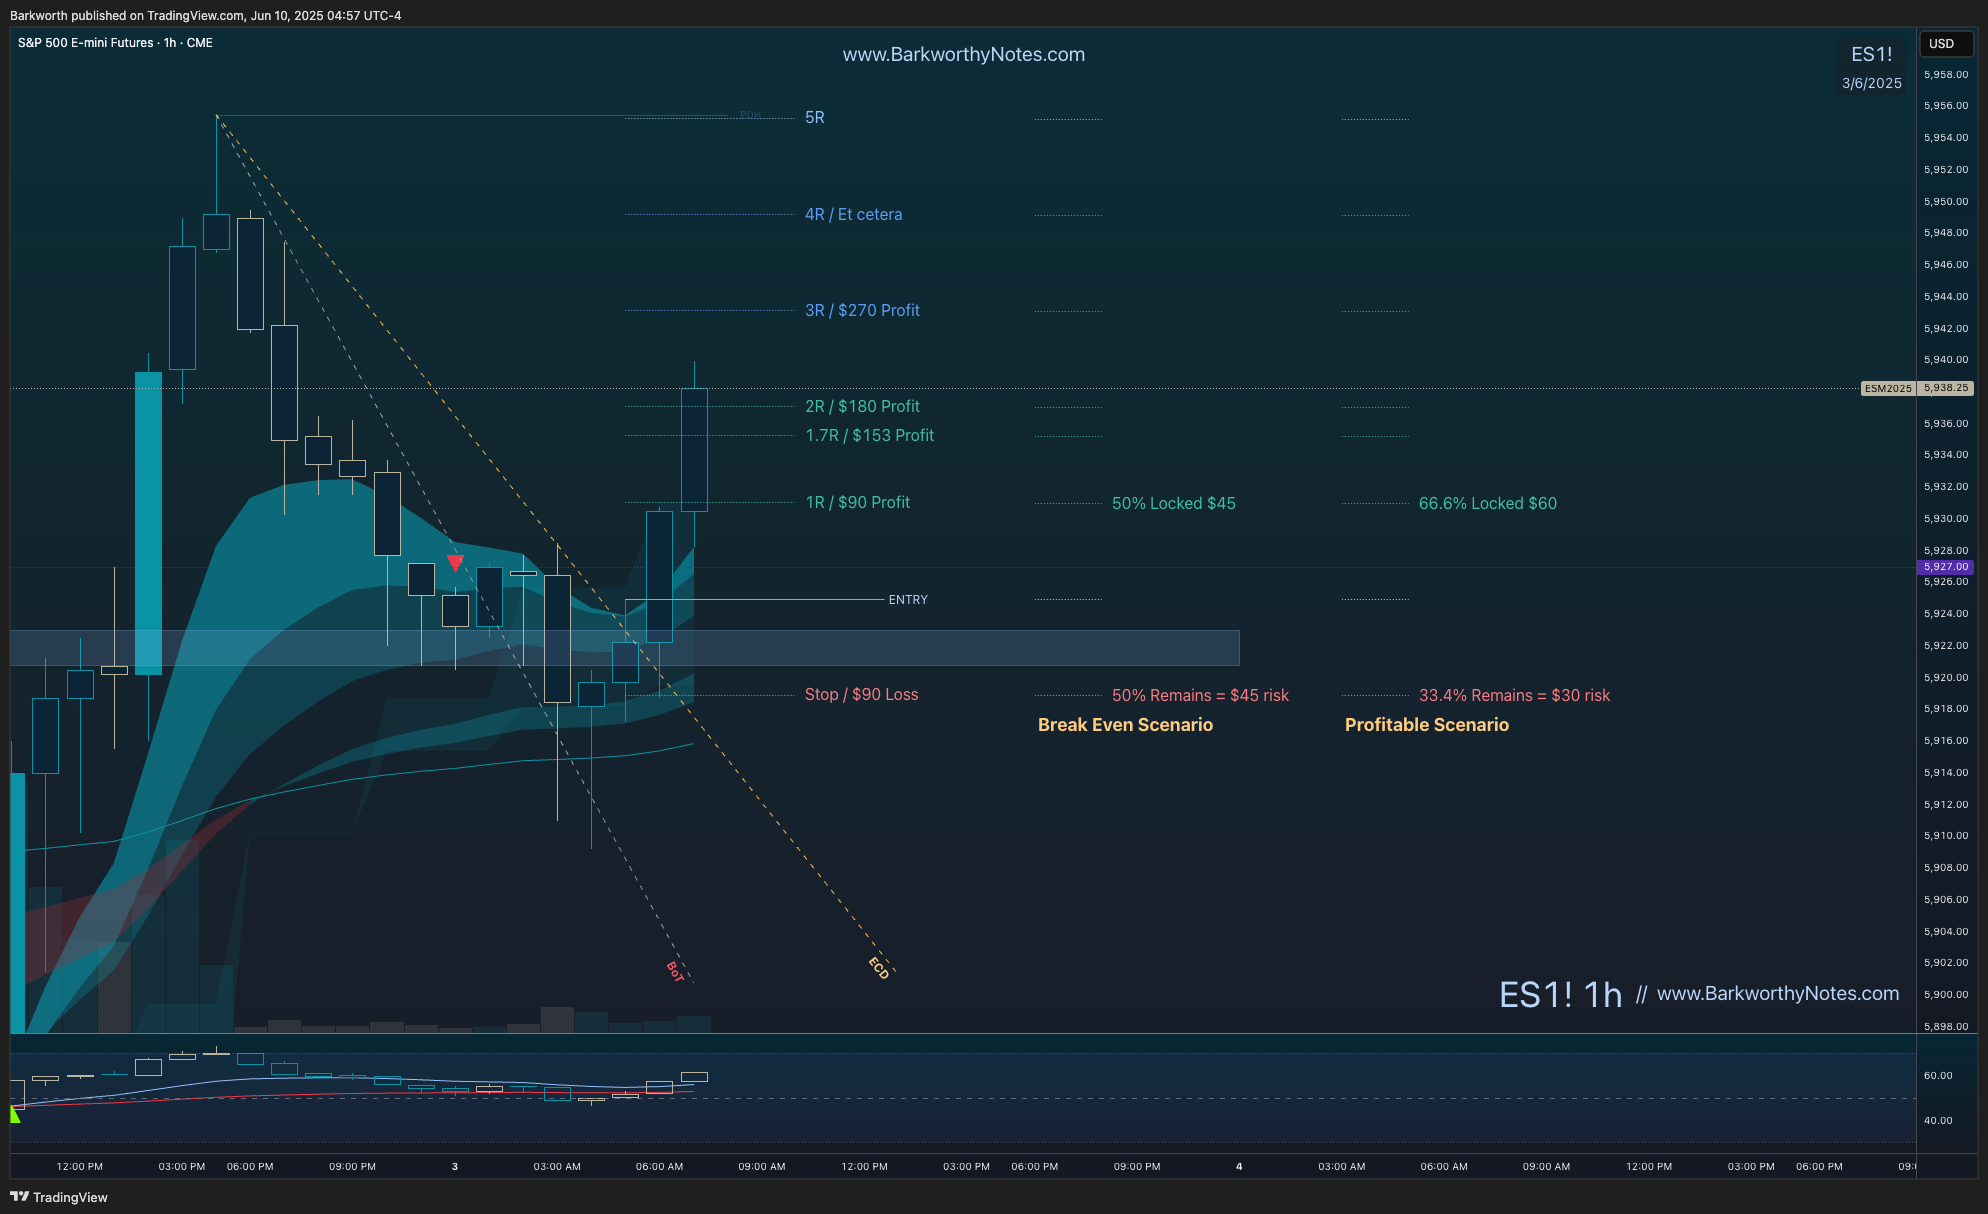This screenshot has width=1988, height=1214.
Task: Click the TradingView logo icon
Action: 19,1197
